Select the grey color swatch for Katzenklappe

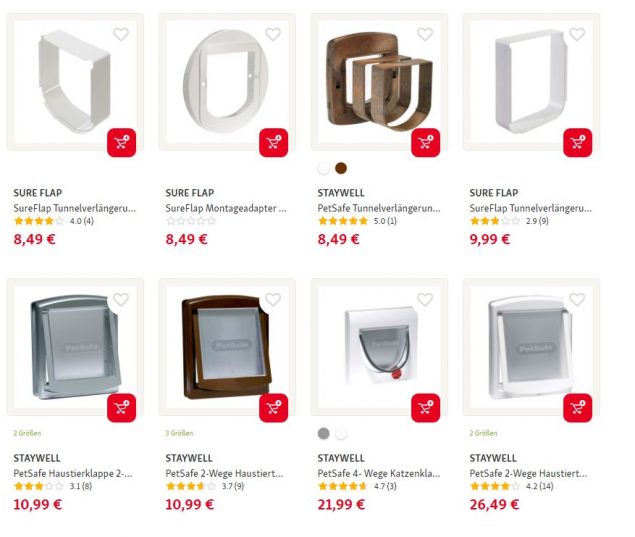tap(324, 433)
